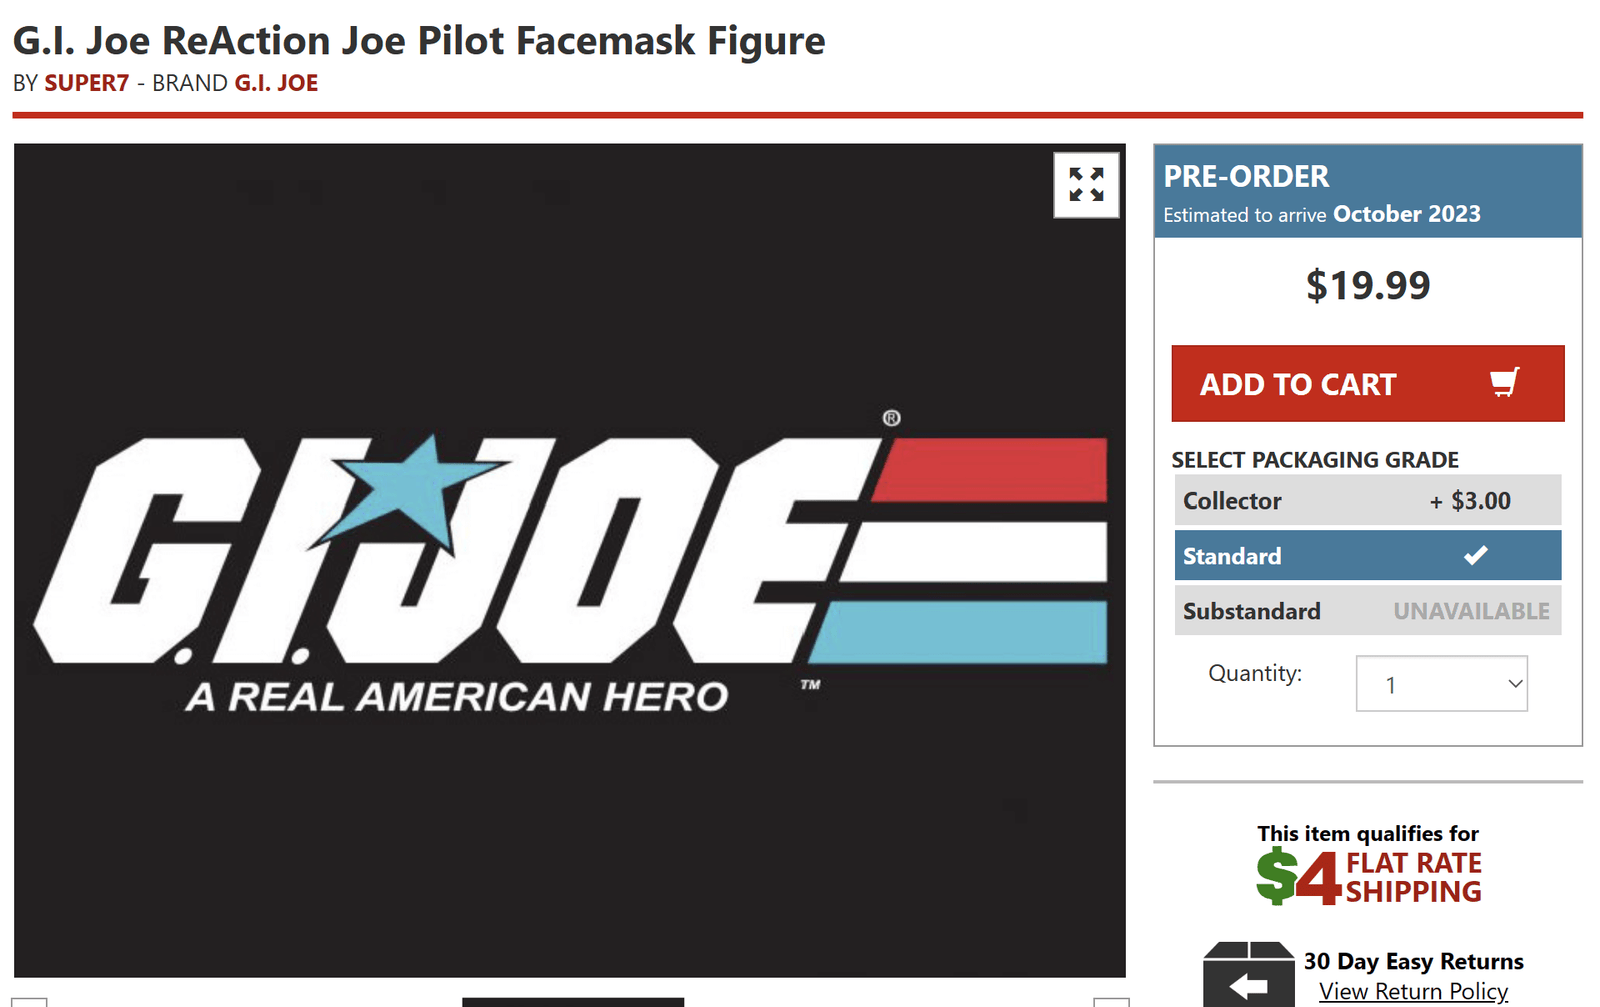Click the trademark symbol on the logo
Viewport: 1600px width, 1007px height.
[x=888, y=419]
